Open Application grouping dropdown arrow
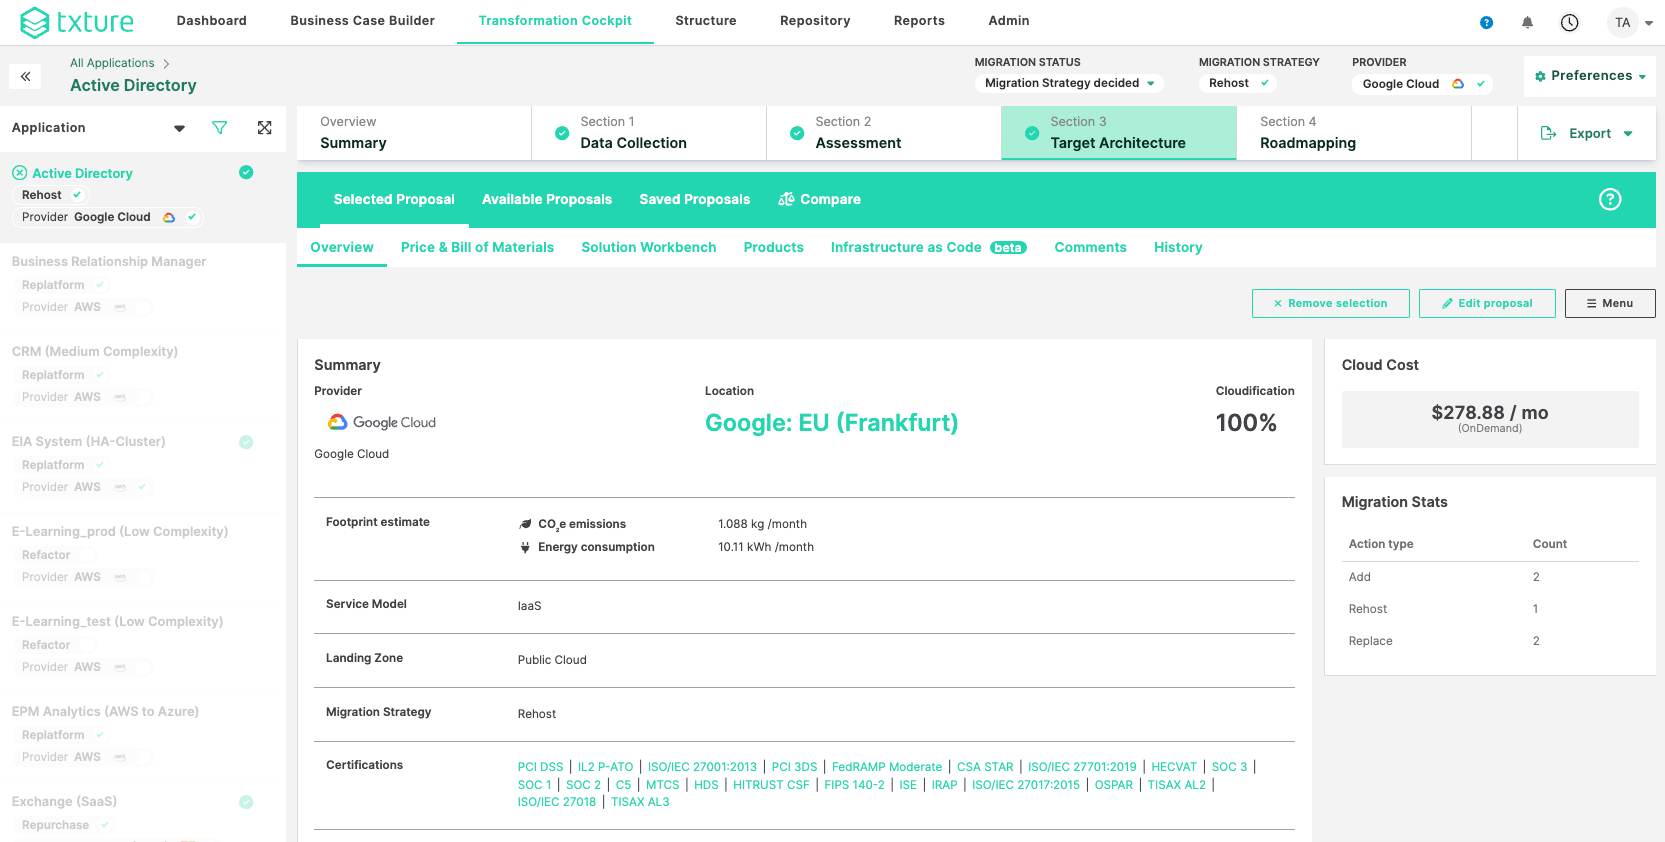 coord(179,128)
